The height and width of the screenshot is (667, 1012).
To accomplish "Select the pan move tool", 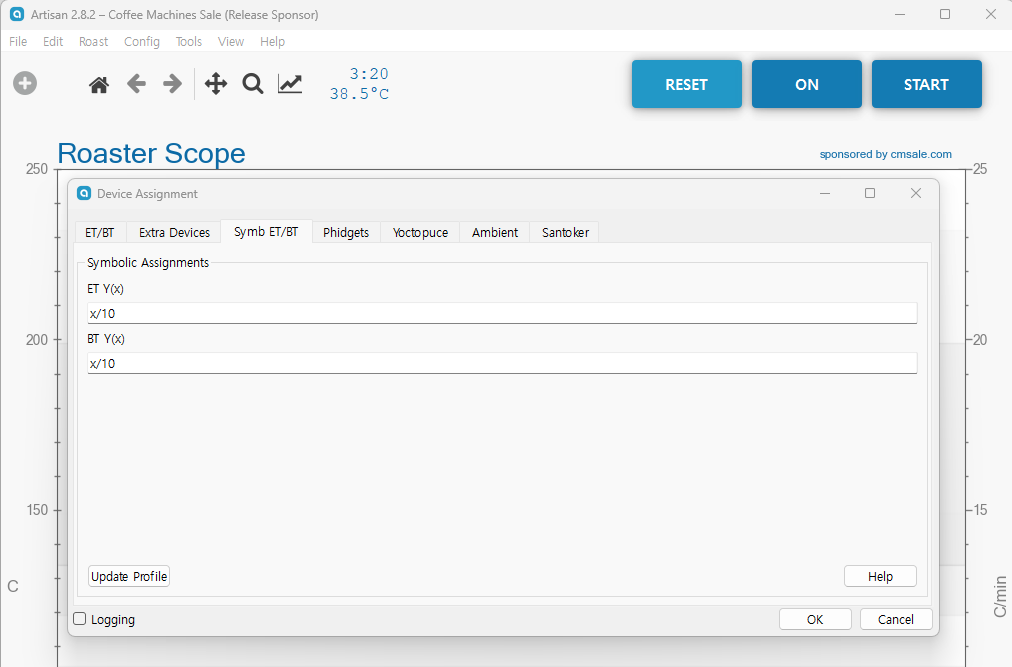I will [216, 84].
